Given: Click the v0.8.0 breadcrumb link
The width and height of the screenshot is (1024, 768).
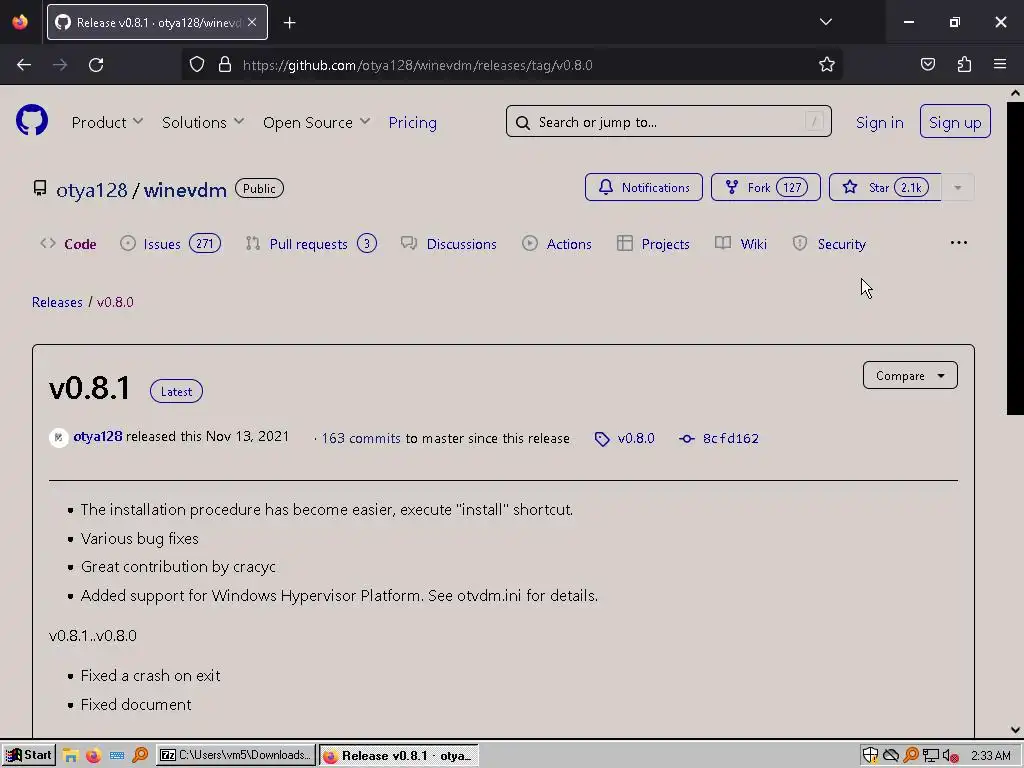Looking at the screenshot, I should (115, 302).
